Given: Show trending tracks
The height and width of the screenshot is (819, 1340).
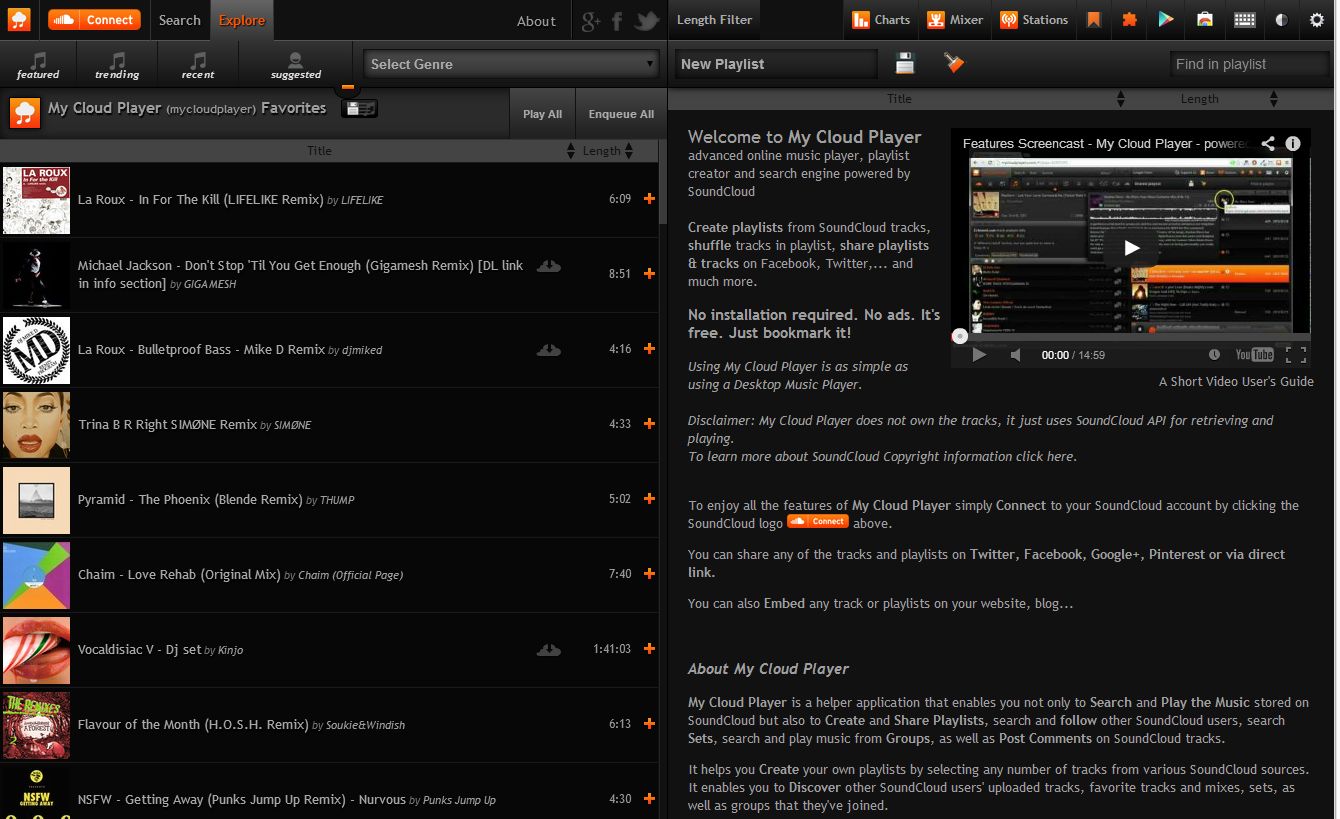Looking at the screenshot, I should click(x=117, y=66).
